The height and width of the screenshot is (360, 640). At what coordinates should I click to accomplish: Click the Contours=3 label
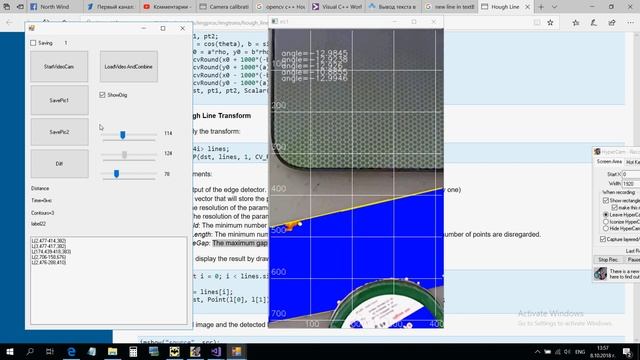42,213
